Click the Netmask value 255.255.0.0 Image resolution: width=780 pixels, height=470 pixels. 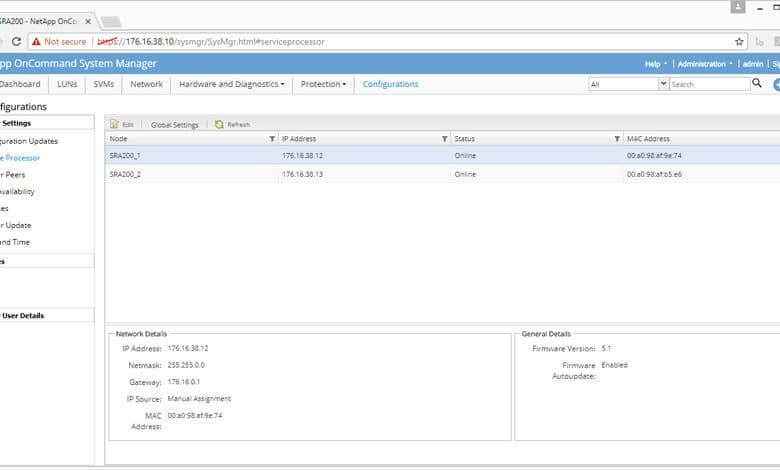pyautogui.click(x=186, y=365)
